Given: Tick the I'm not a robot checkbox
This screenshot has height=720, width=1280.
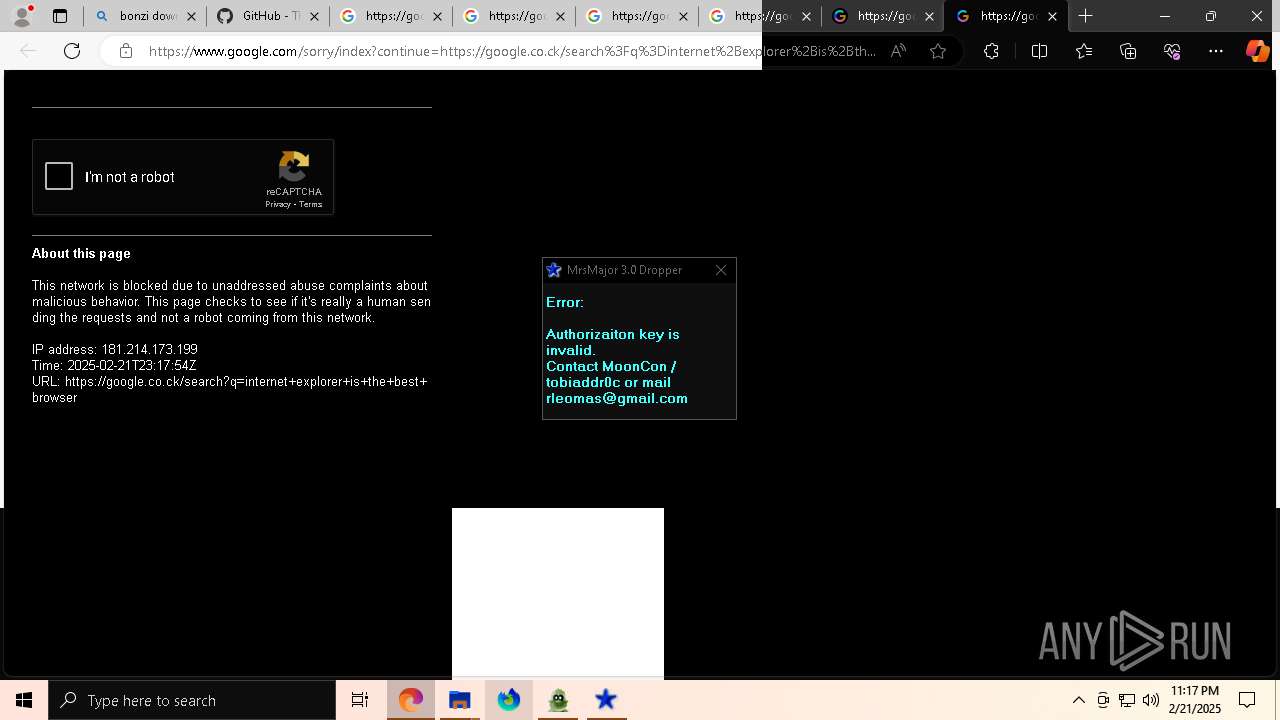Looking at the screenshot, I should pyautogui.click(x=59, y=177).
